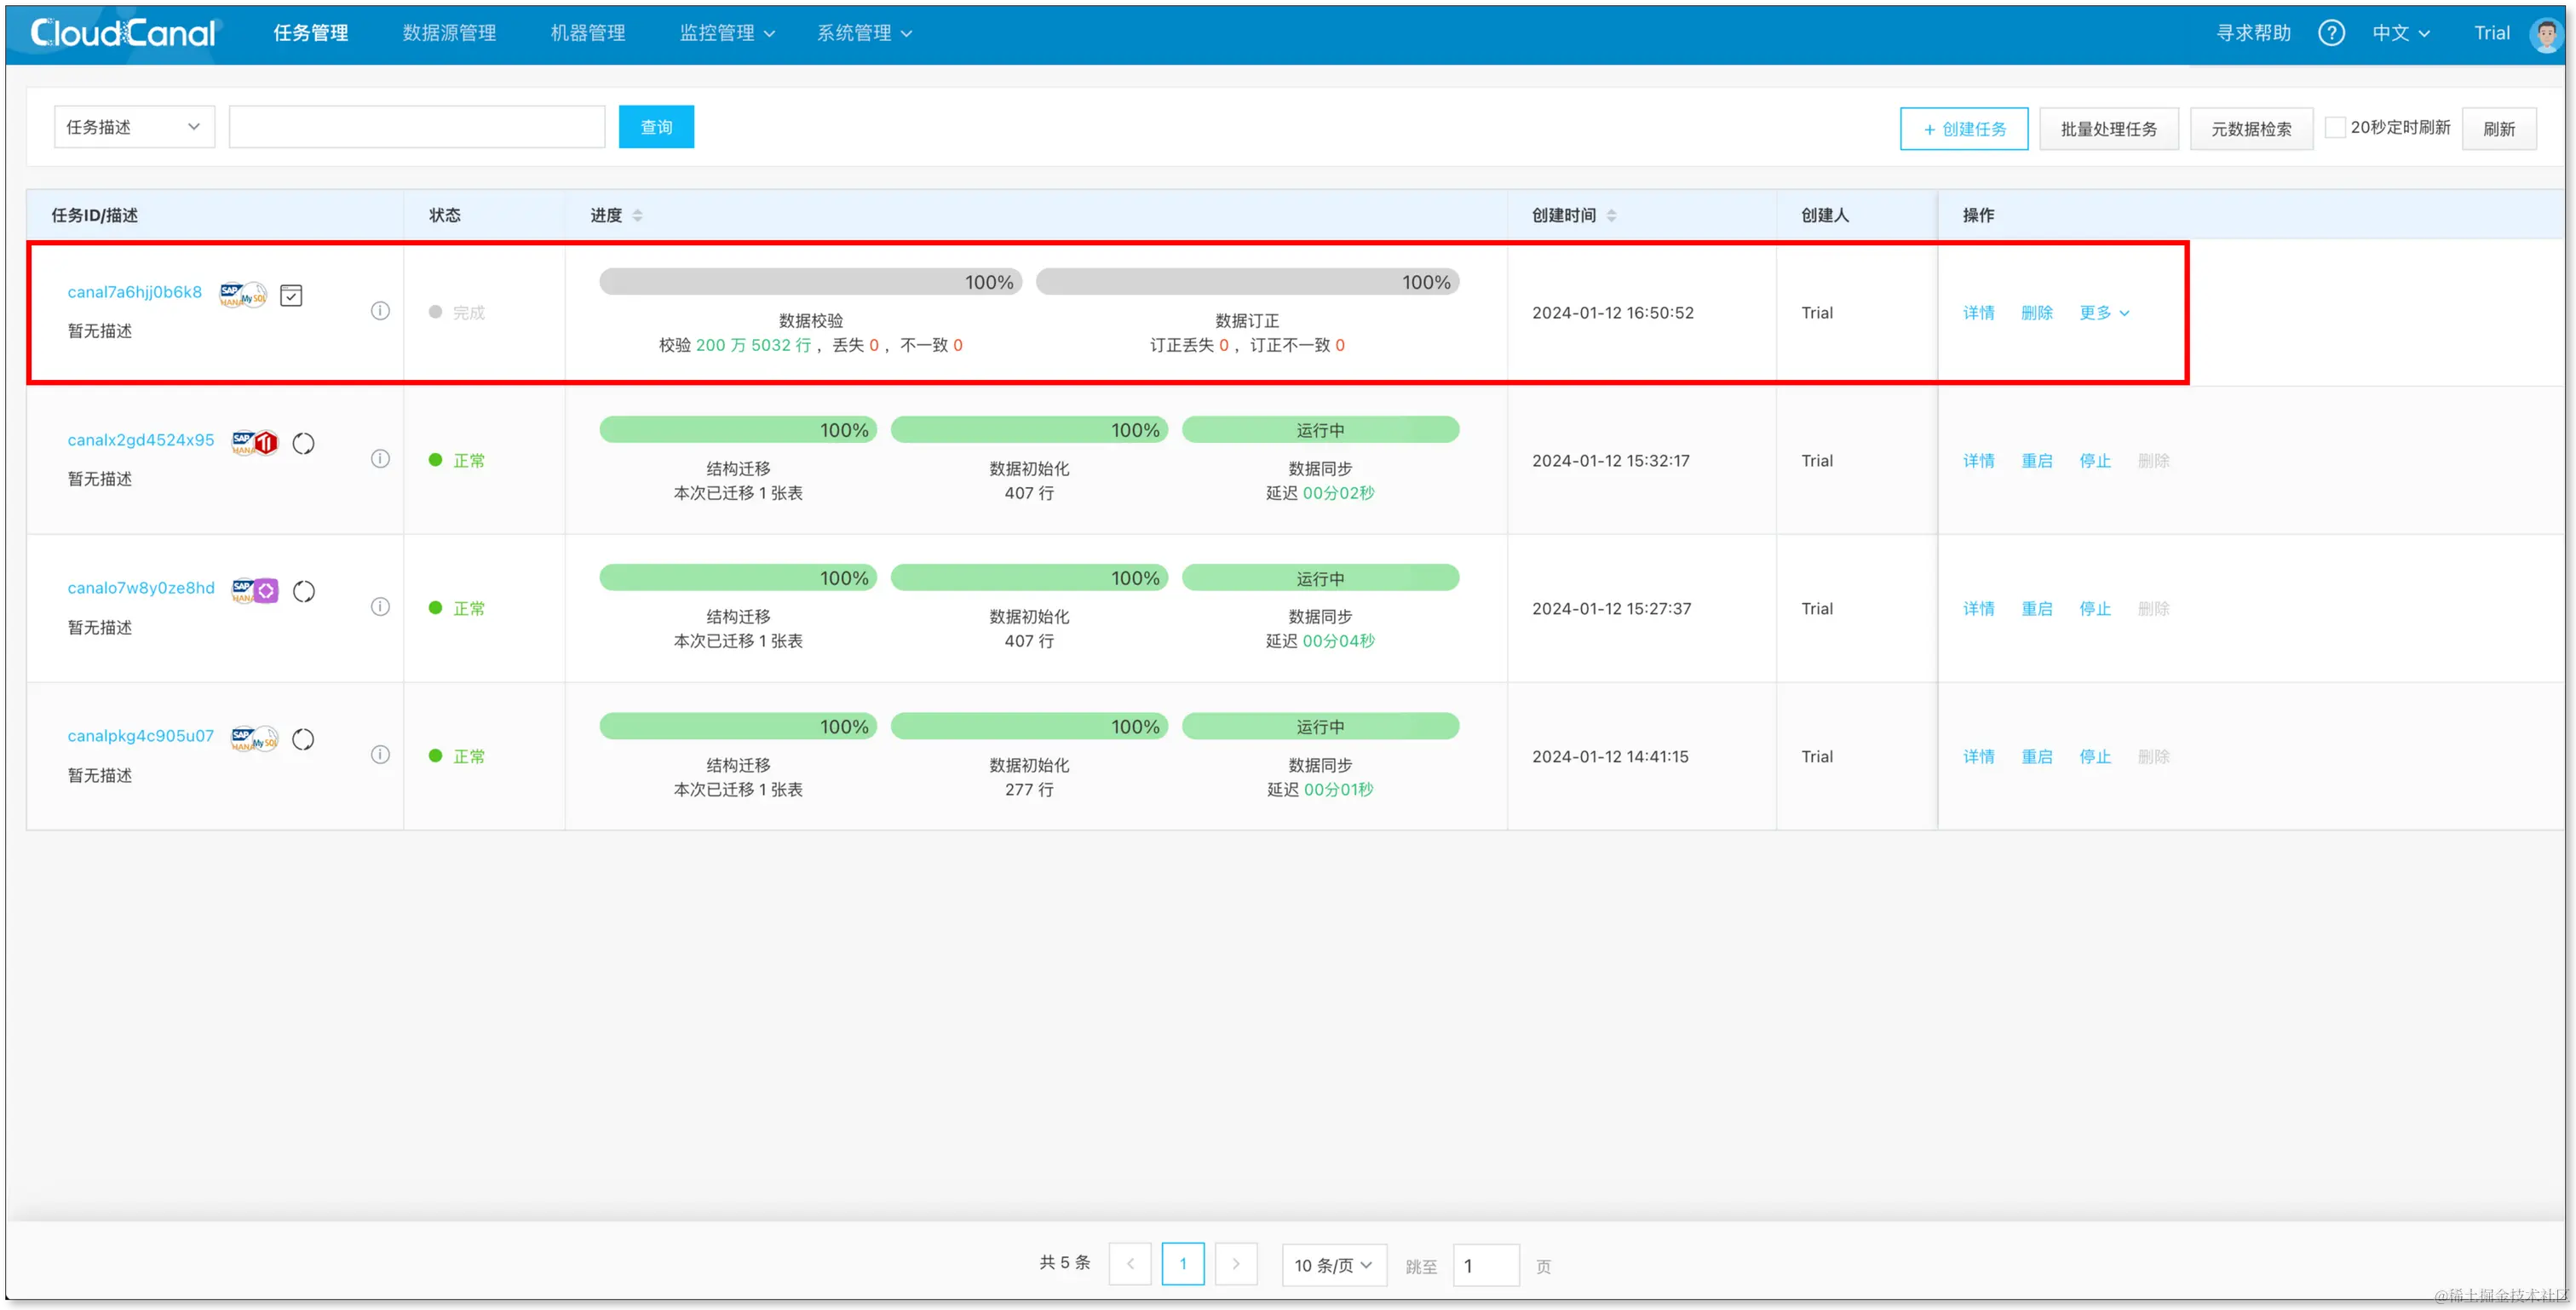Viewport: 2576px width, 1310px height.
Task: Click creation time 2024-01-12 16:50:52
Action: 1613,312
